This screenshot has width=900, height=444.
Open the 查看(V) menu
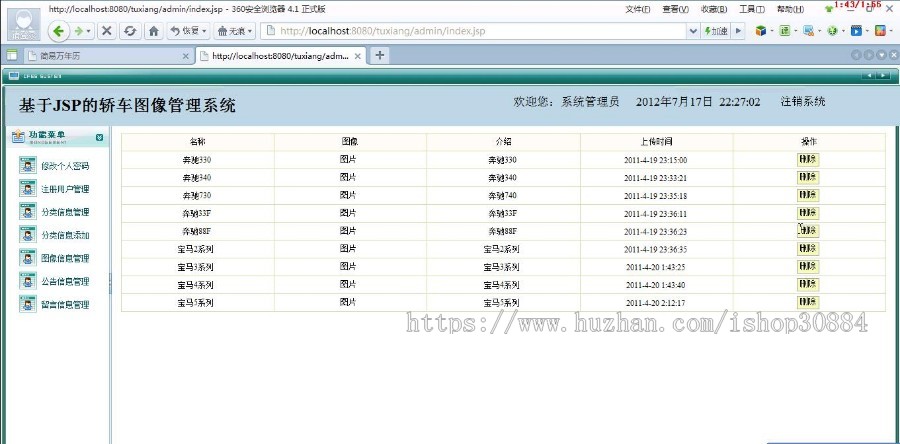(x=675, y=9)
